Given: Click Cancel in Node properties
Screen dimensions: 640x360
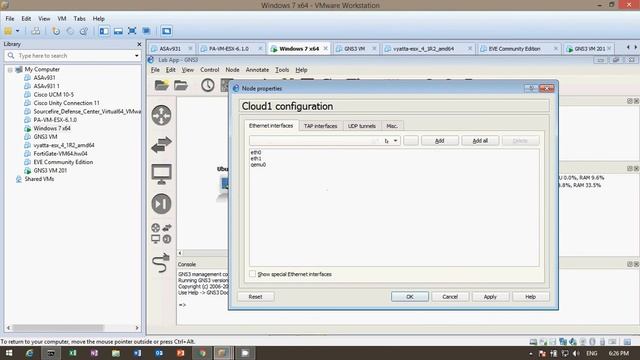Looking at the screenshot, I should coord(450,297).
